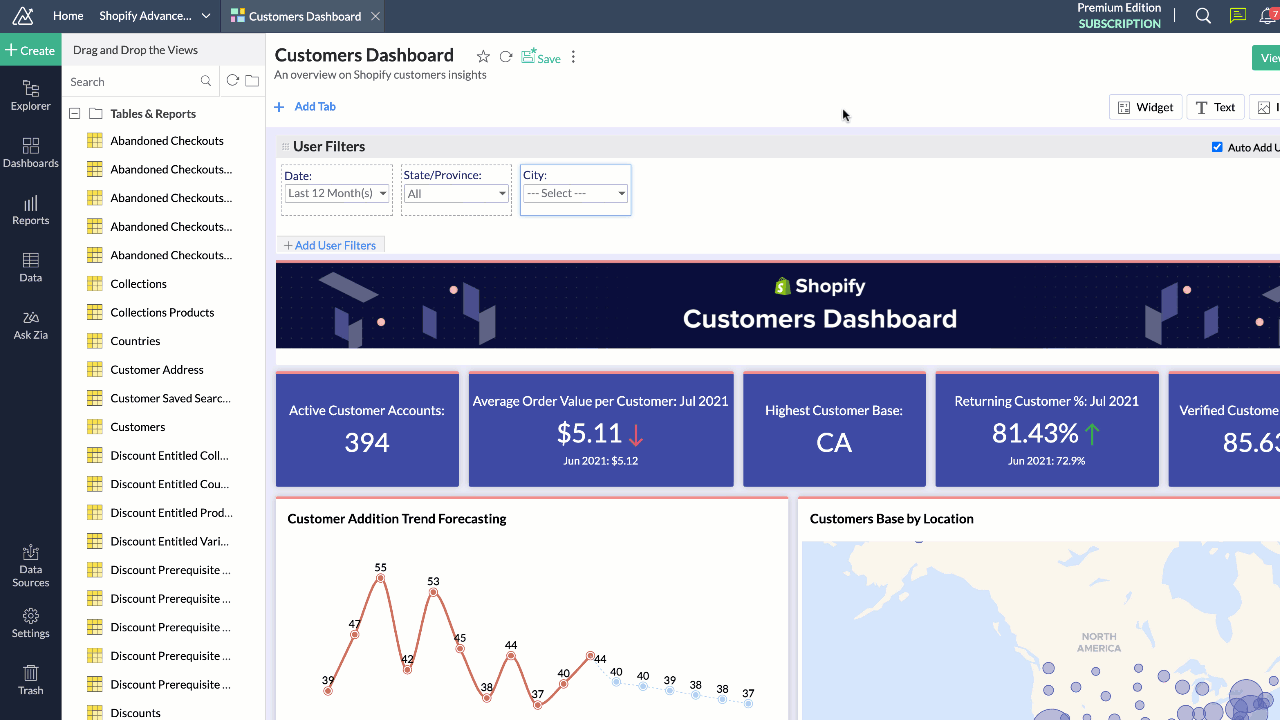Viewport: 1280px width, 720px height.
Task: Click the refresh icon beside dashboard title
Action: (x=506, y=58)
